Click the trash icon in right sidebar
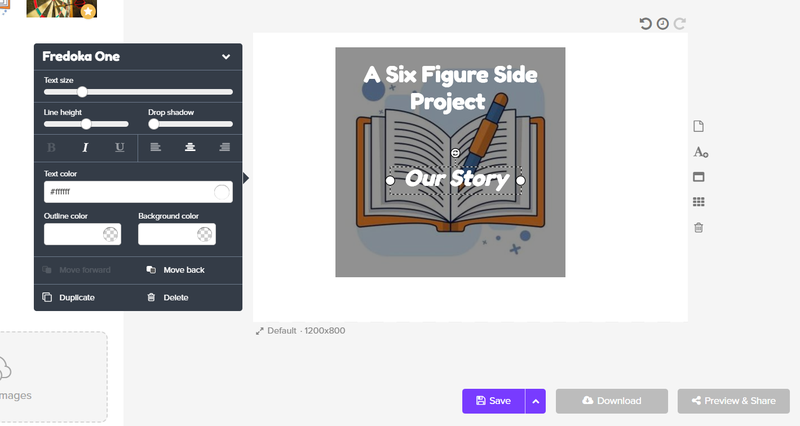Screen dimensions: 800x426 [698, 228]
